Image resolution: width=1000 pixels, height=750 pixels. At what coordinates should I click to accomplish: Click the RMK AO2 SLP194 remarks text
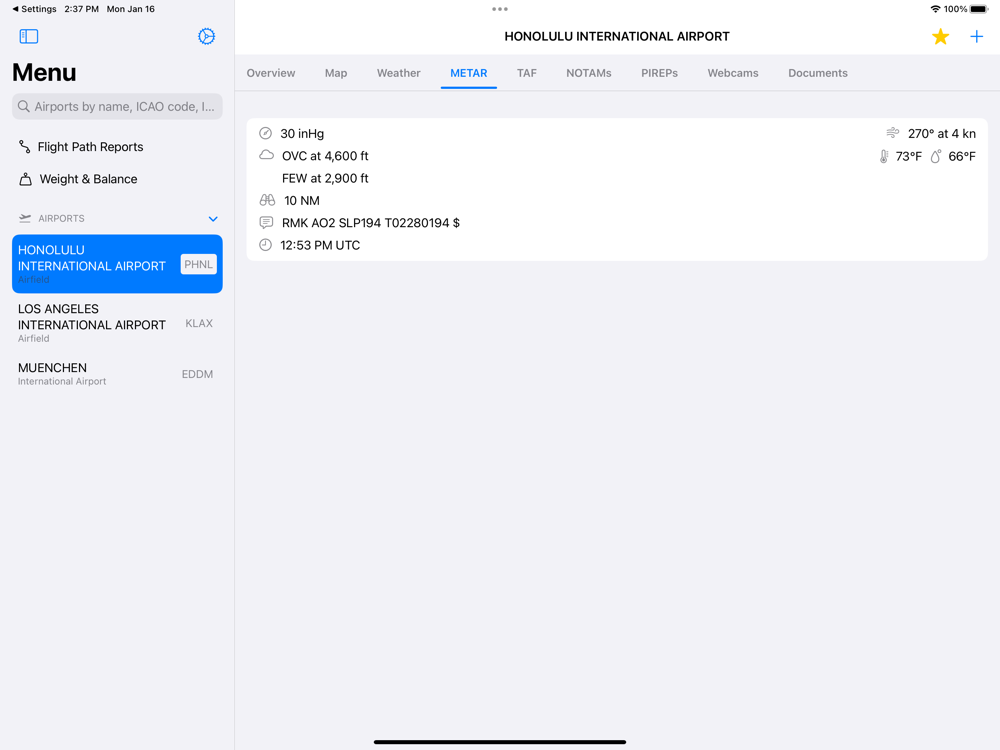371,223
